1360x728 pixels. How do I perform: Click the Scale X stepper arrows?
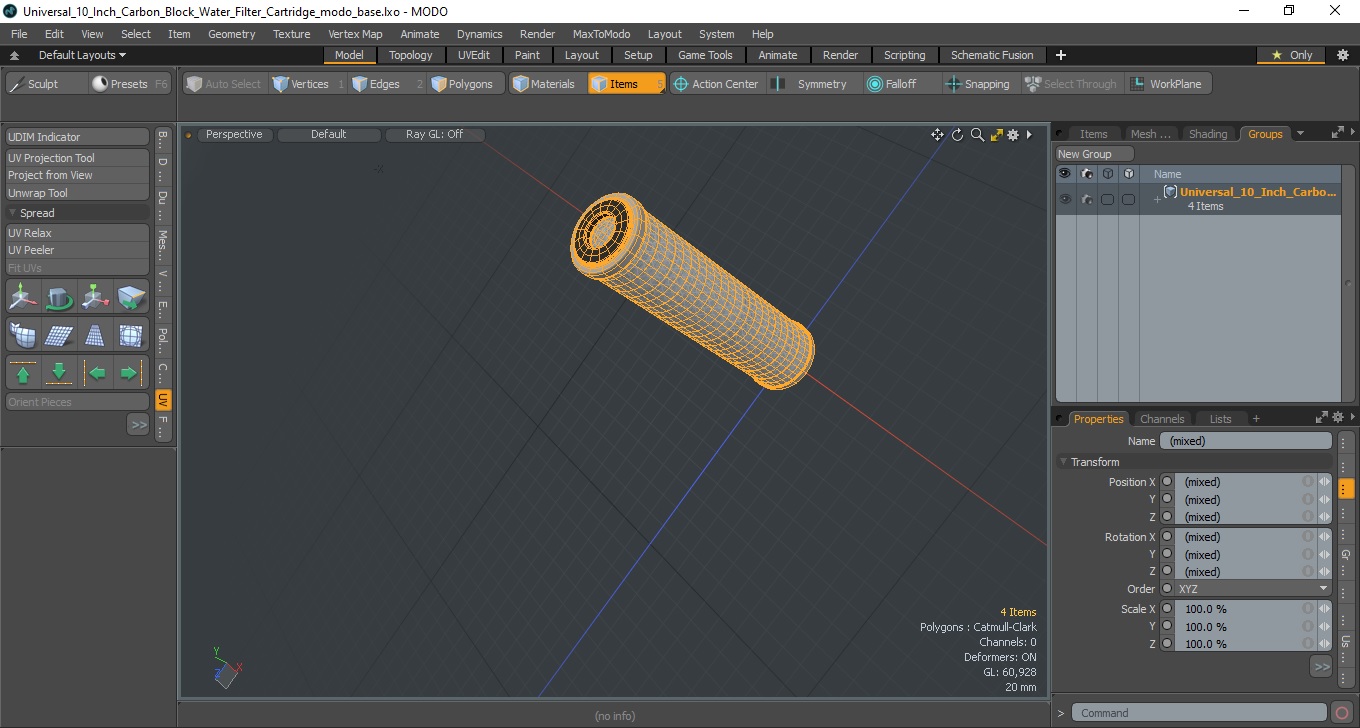[x=1325, y=609]
